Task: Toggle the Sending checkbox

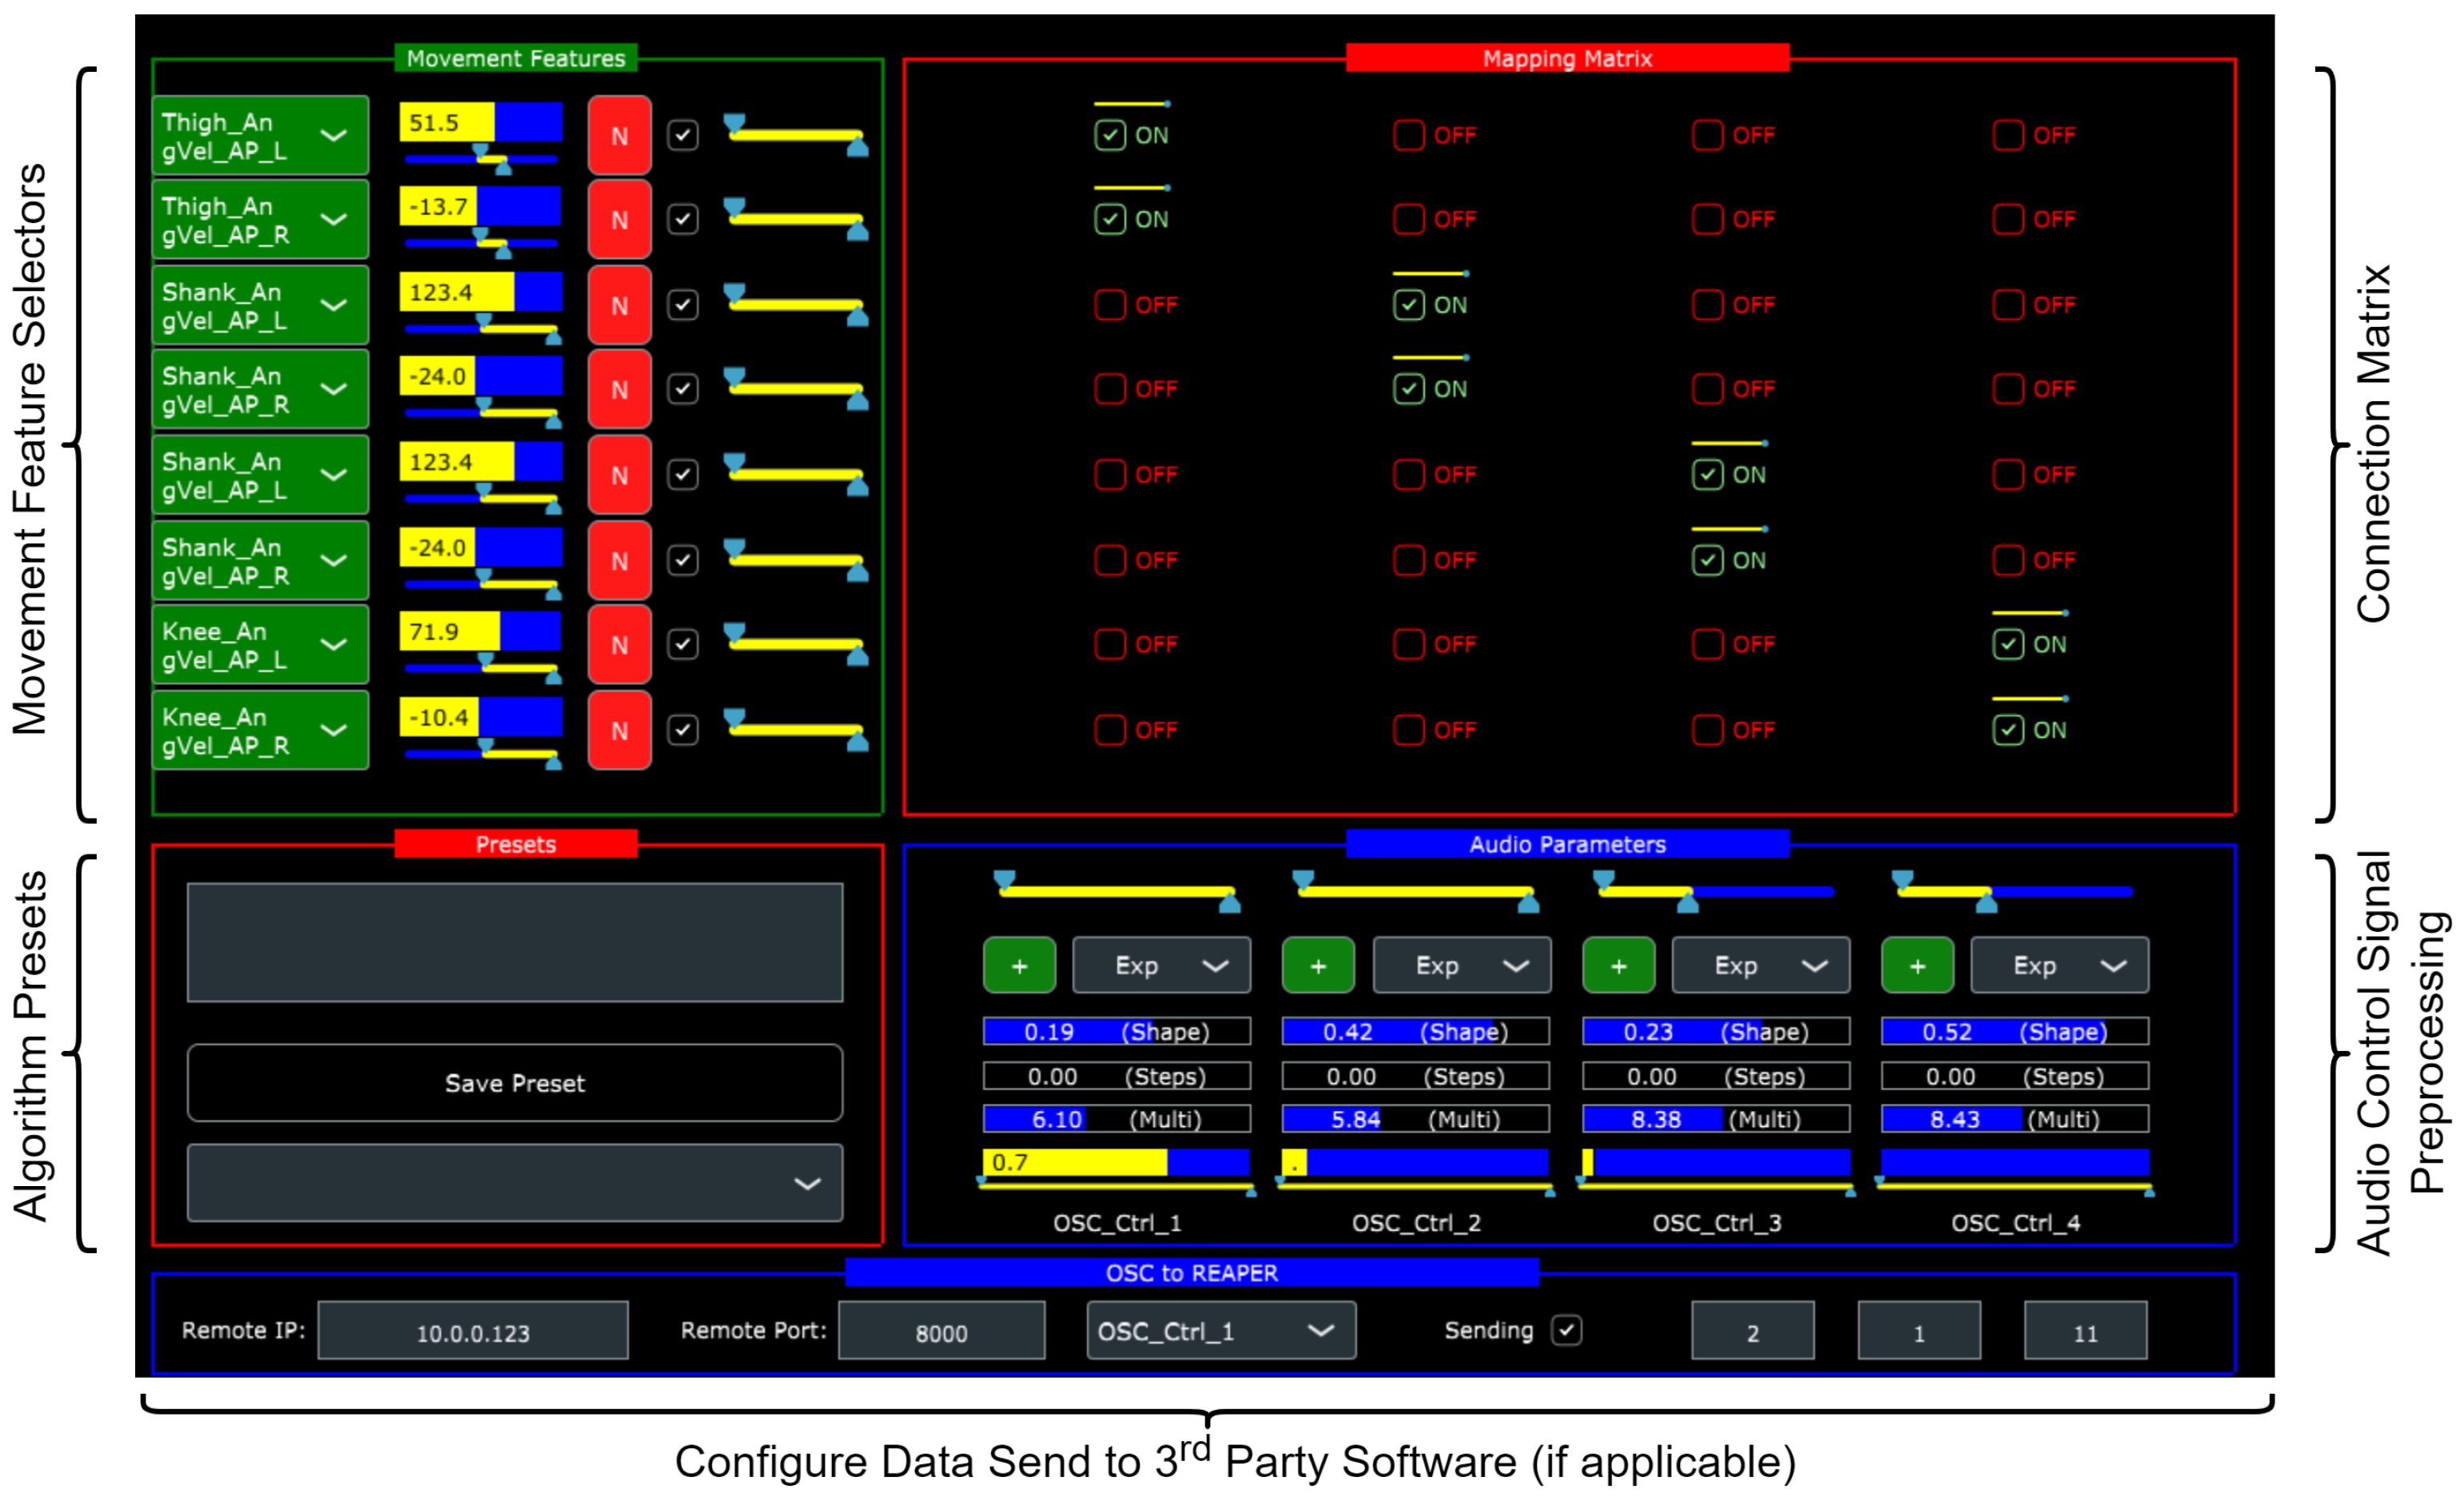Action: point(1565,1330)
